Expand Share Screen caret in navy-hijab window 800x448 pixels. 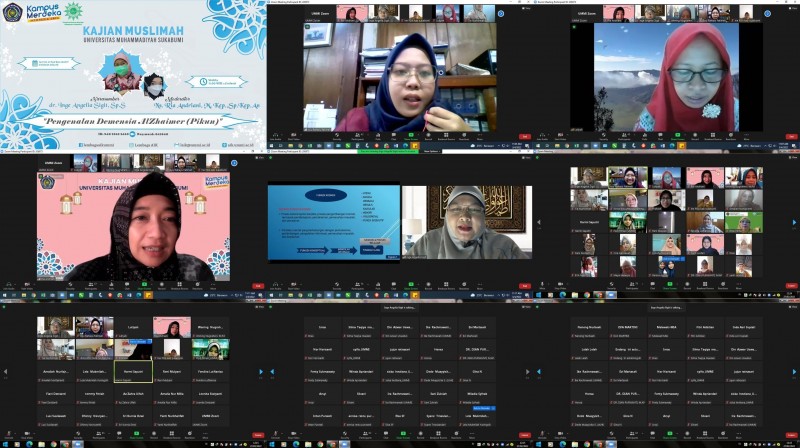tap(419, 135)
